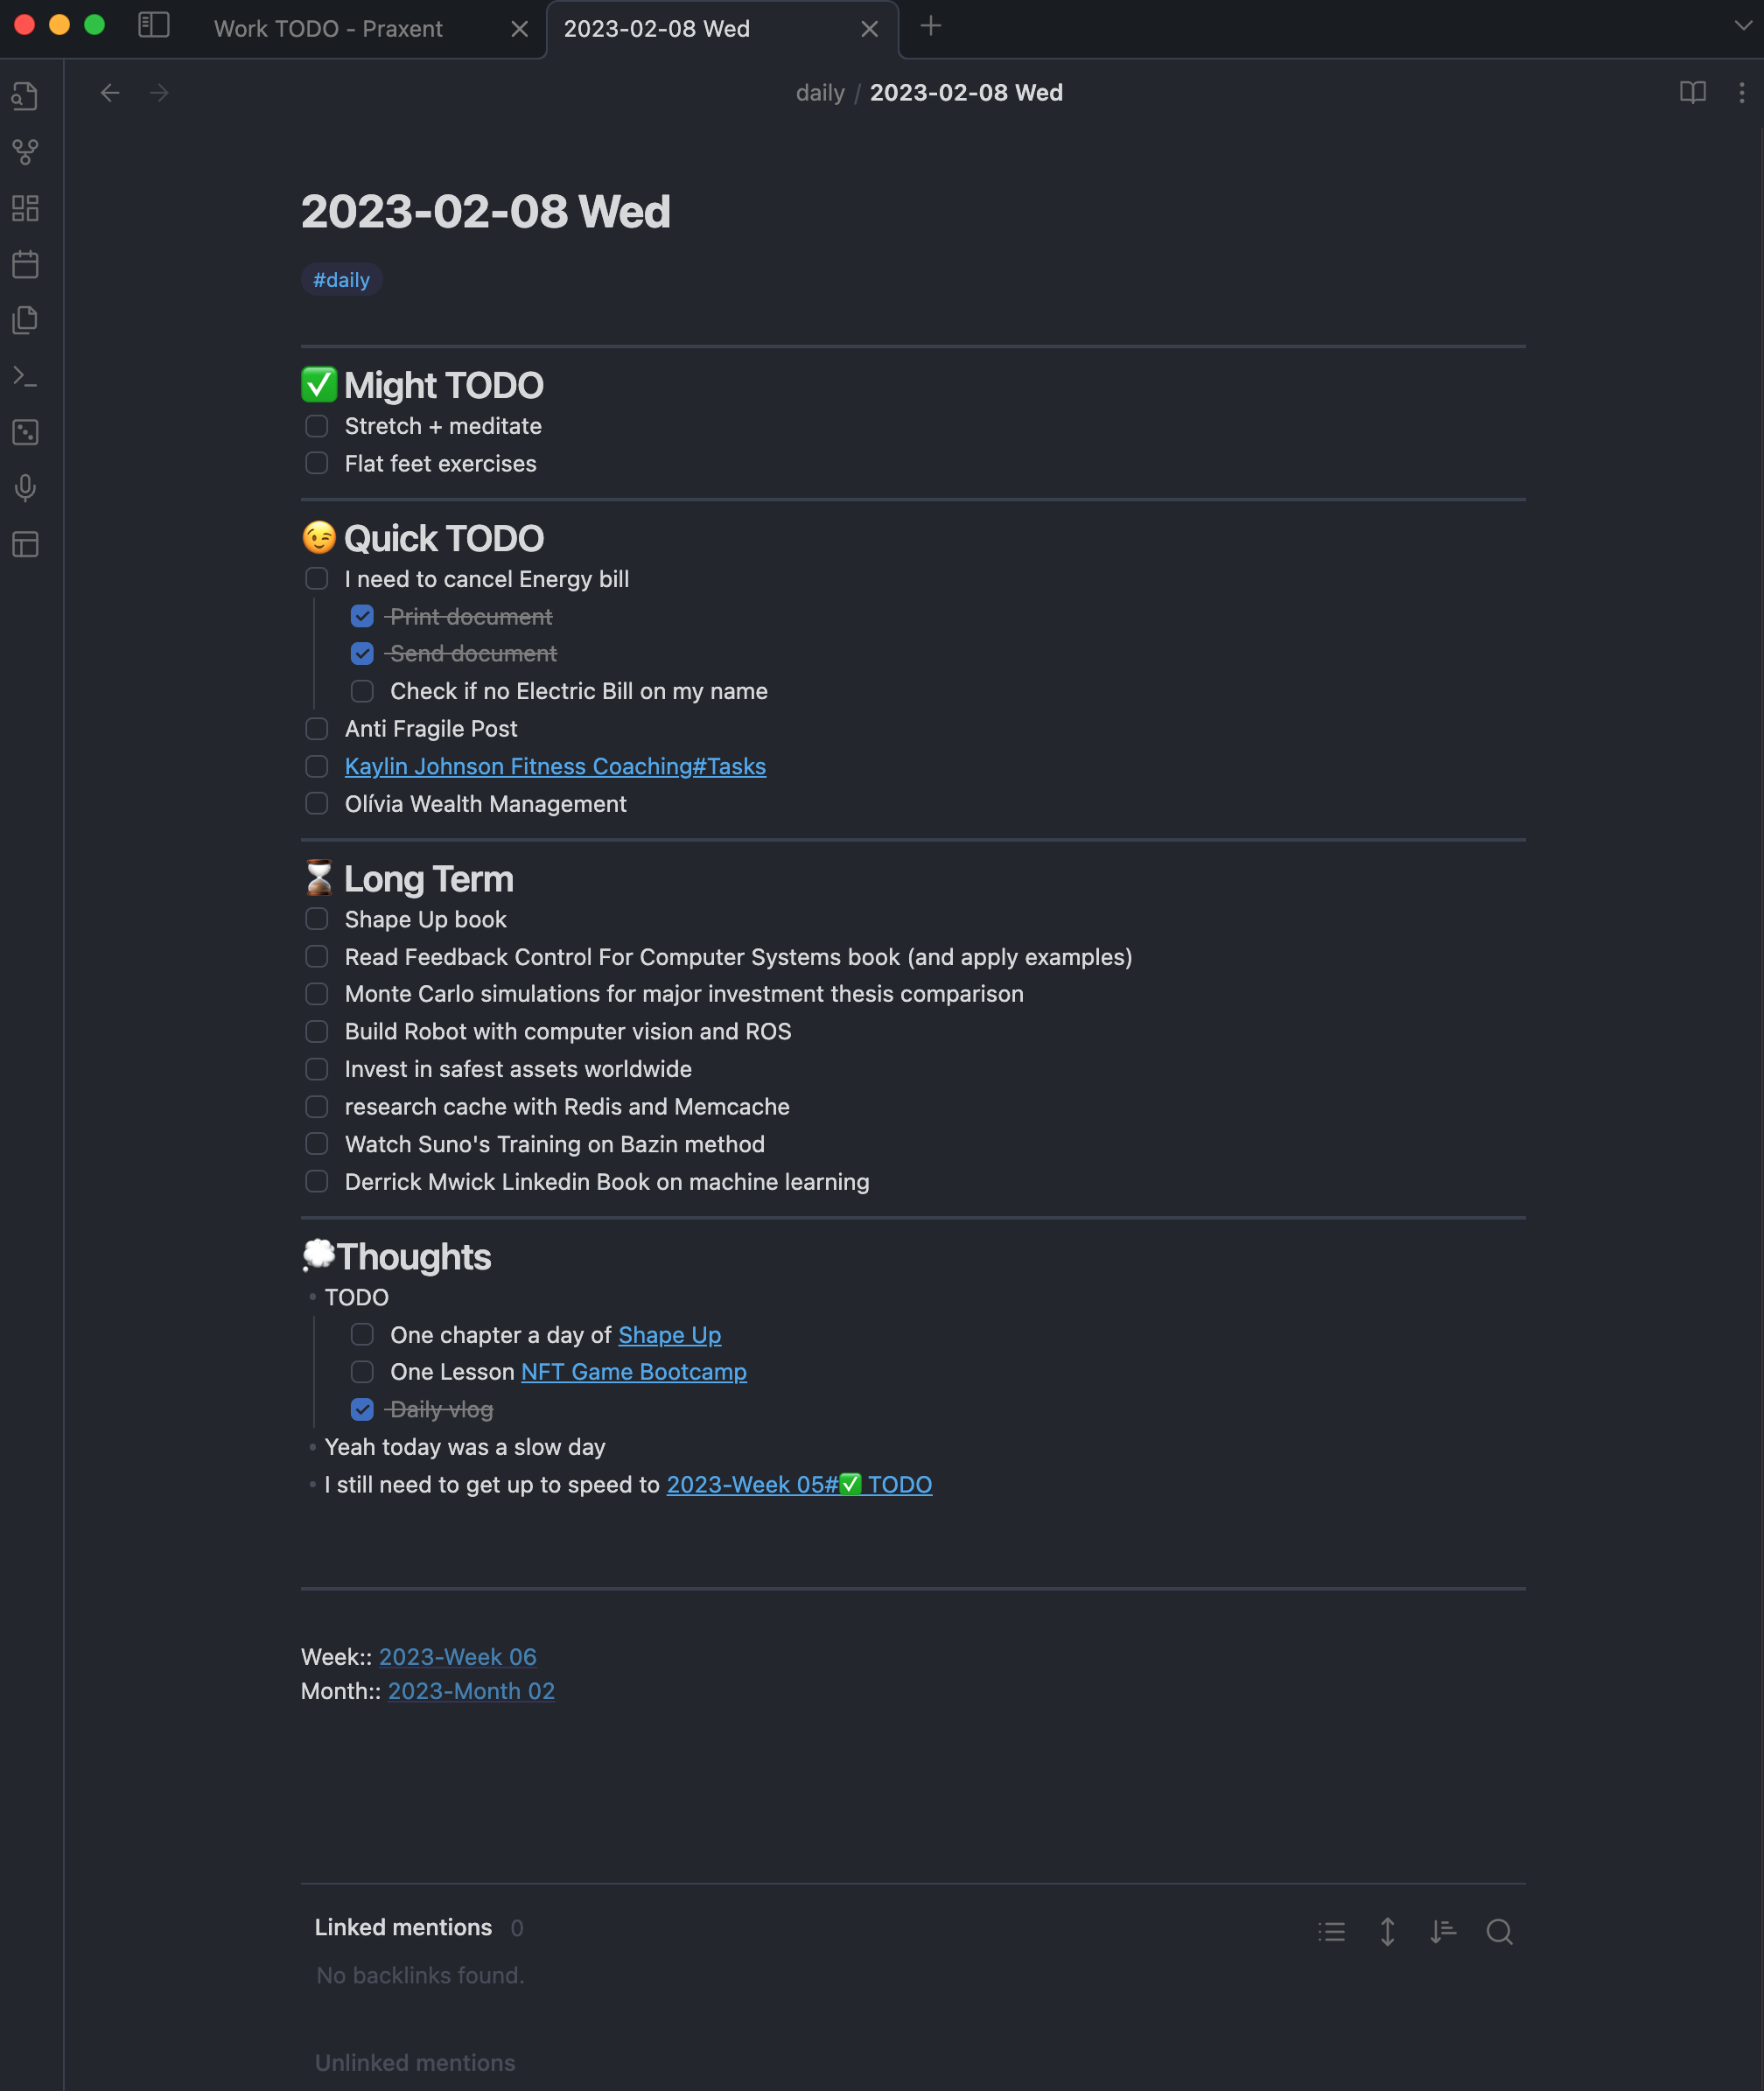Toggle the left sidebar panel icon

click(153, 26)
